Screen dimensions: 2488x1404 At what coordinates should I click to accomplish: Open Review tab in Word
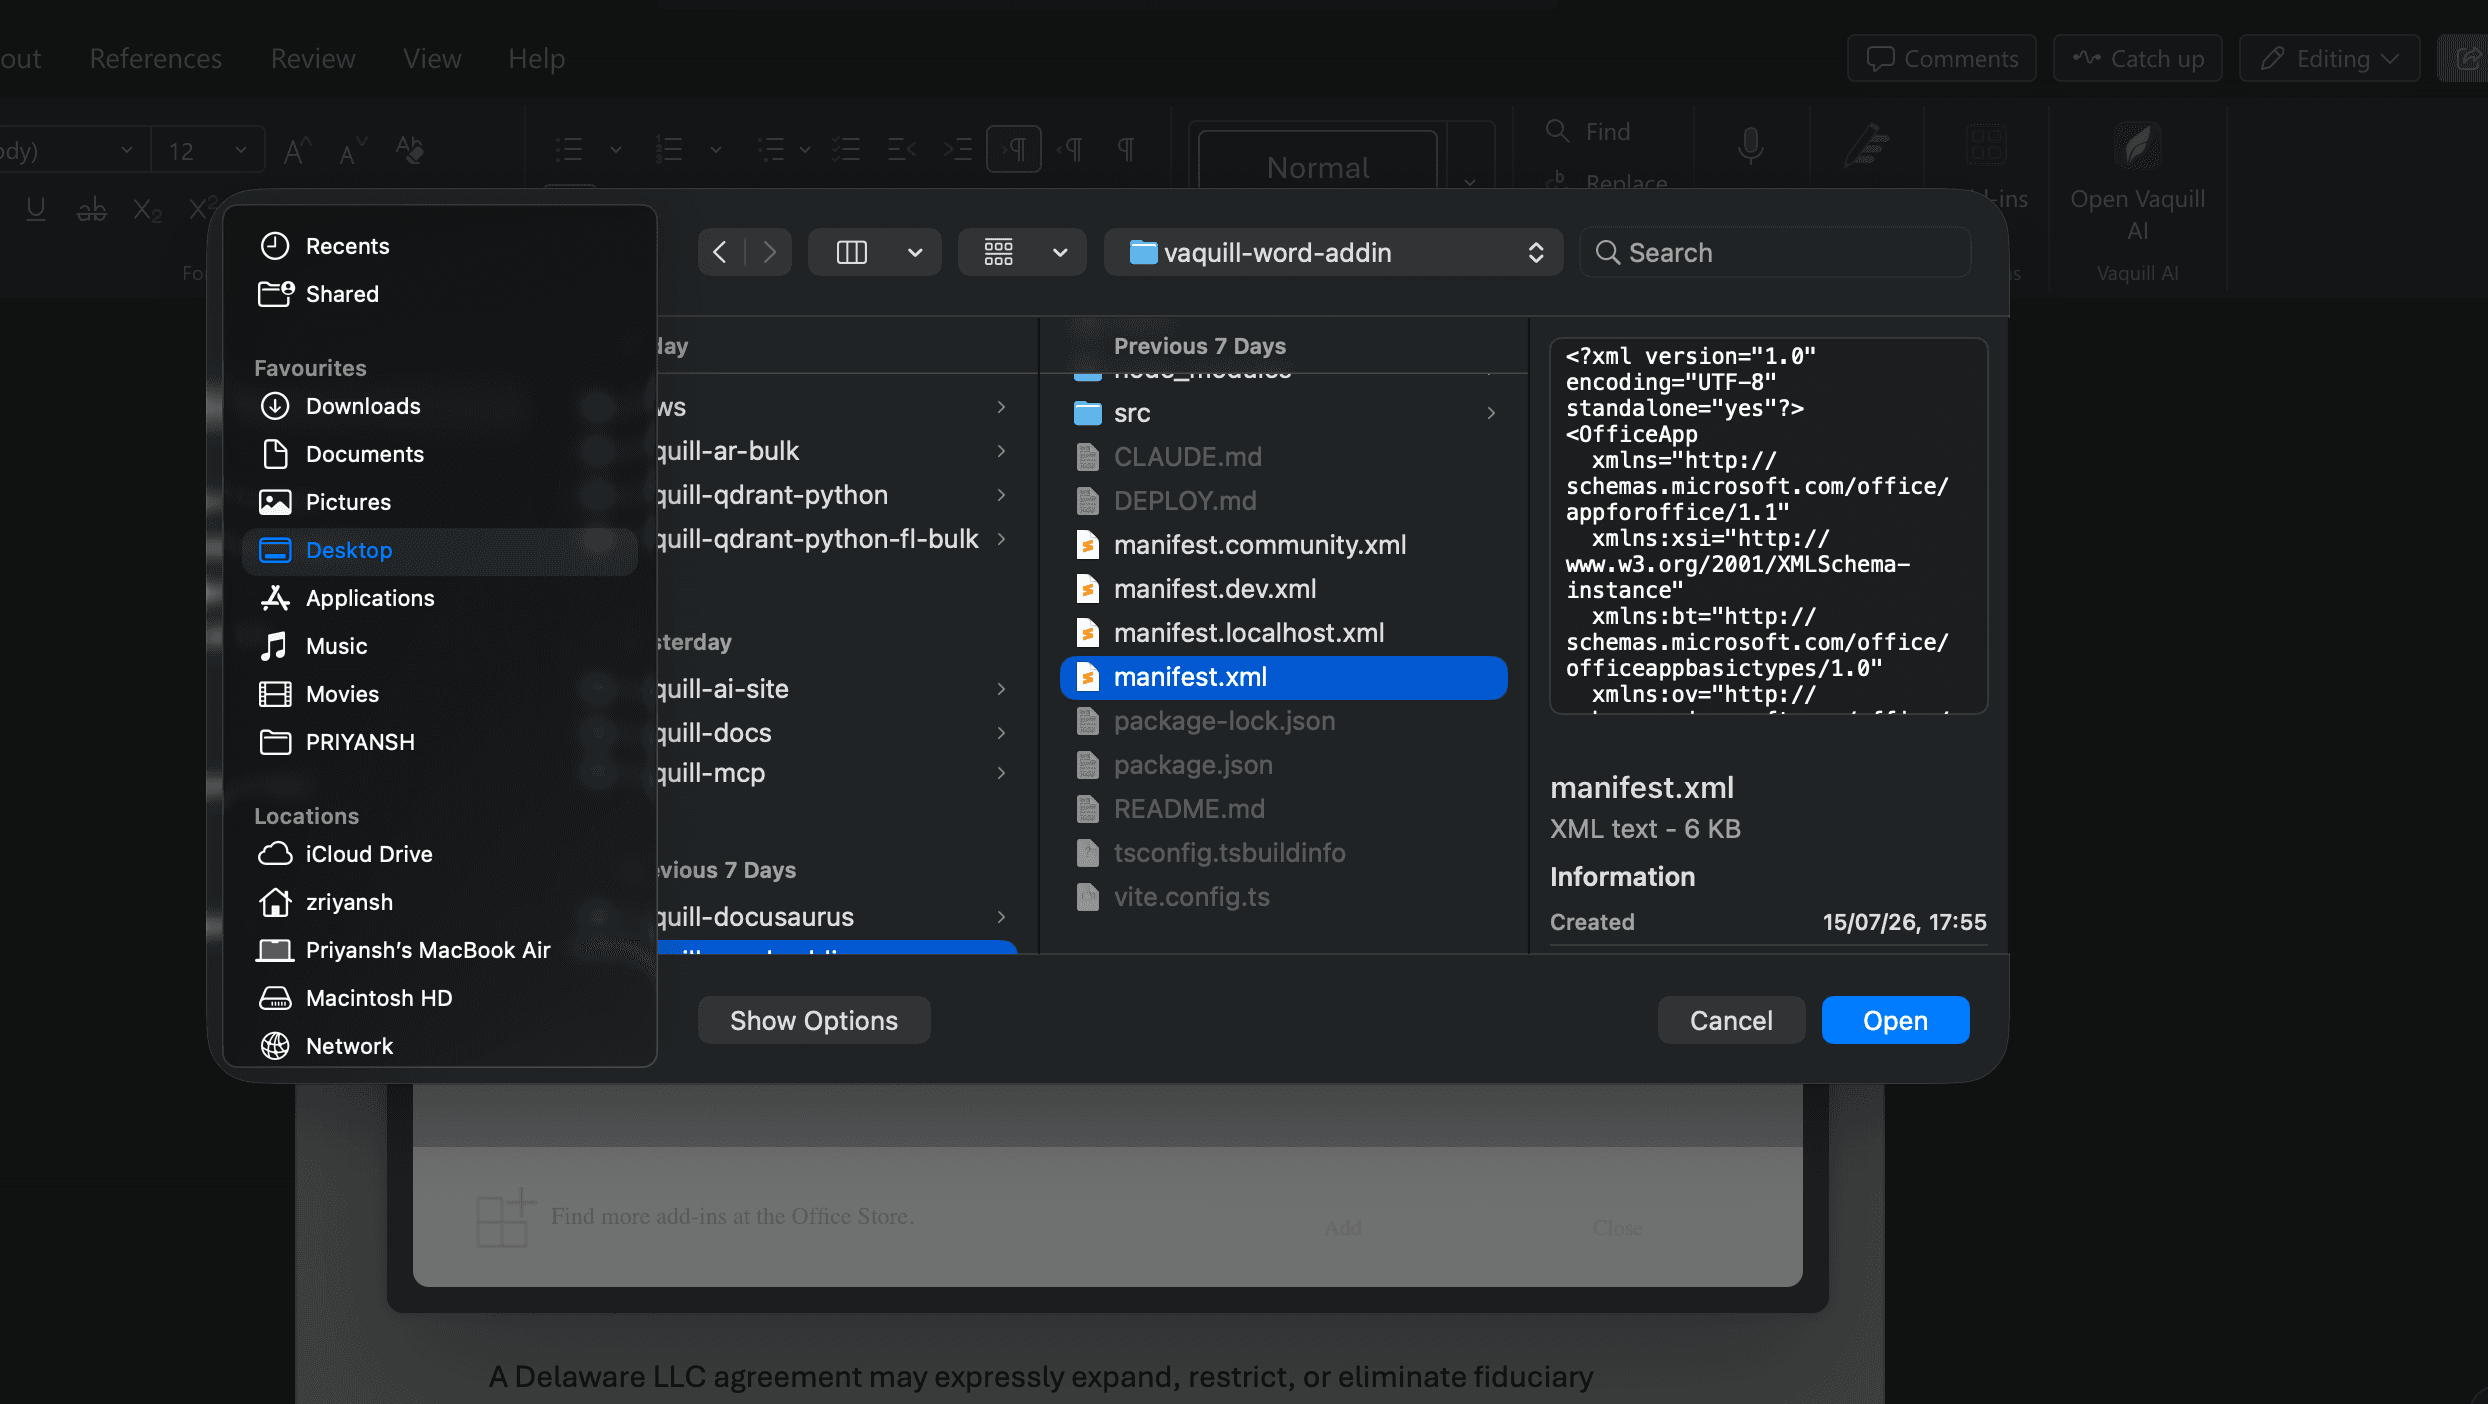point(312,58)
